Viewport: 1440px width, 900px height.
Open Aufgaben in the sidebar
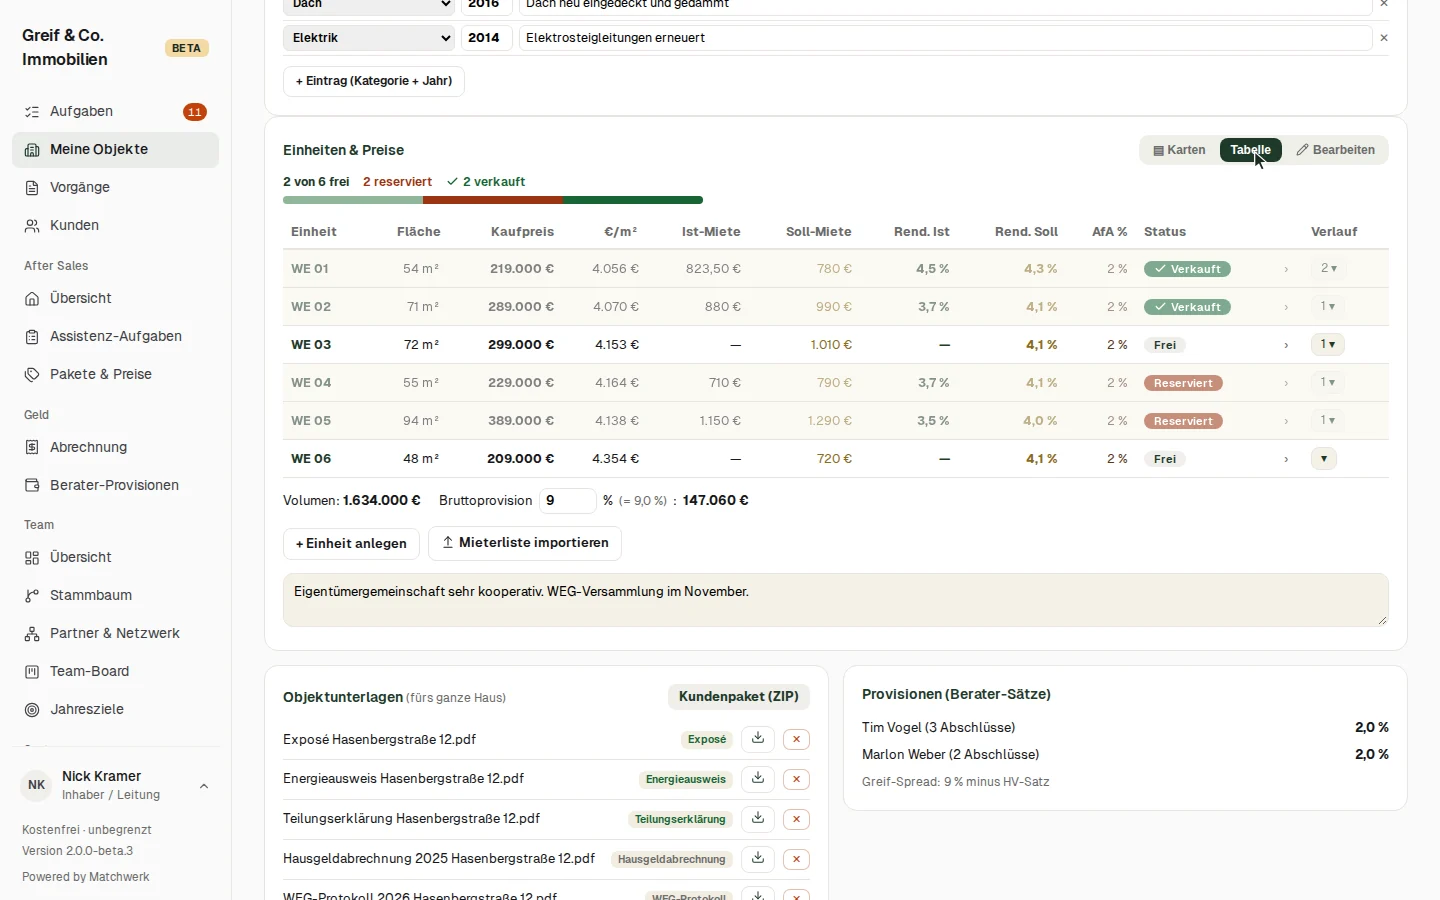click(115, 112)
